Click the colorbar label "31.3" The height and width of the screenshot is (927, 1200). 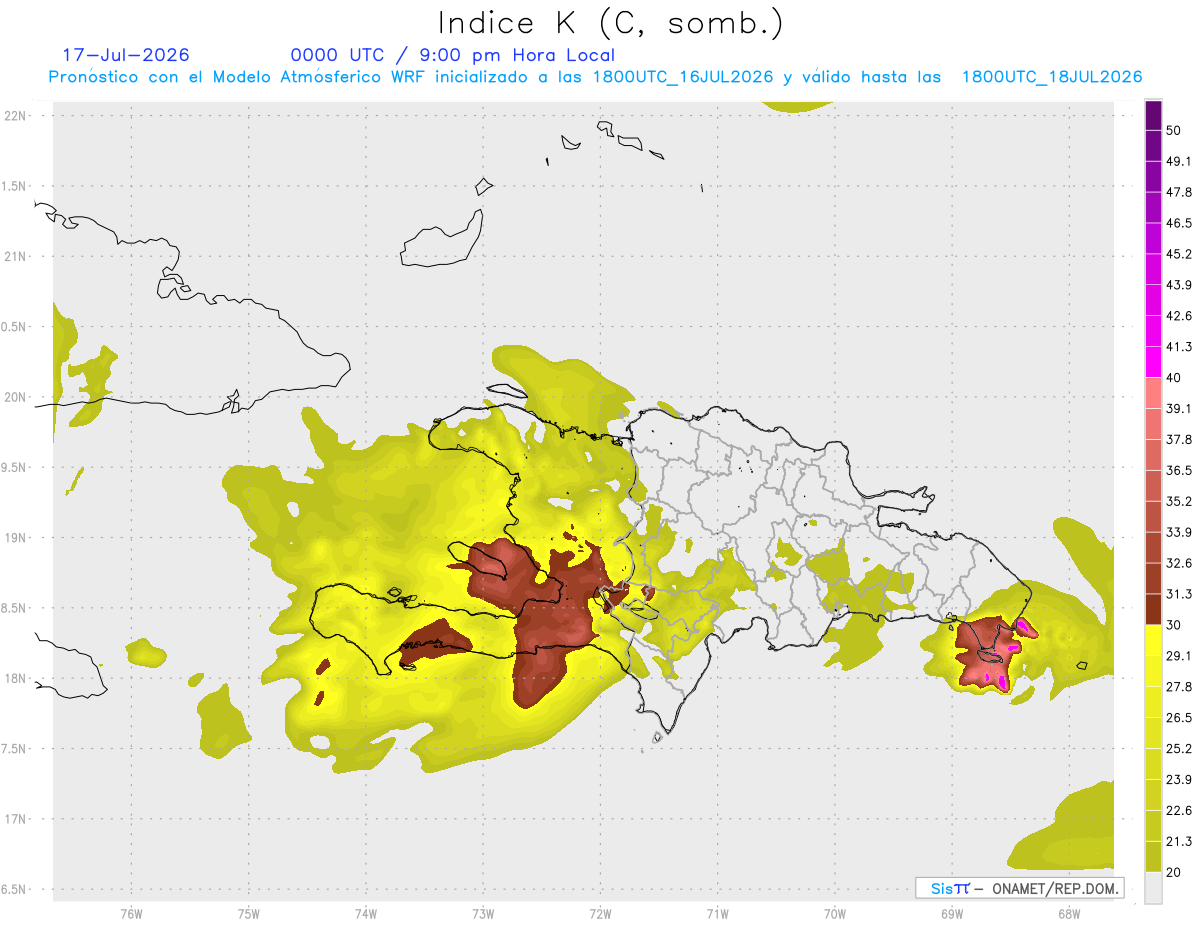point(1179,594)
